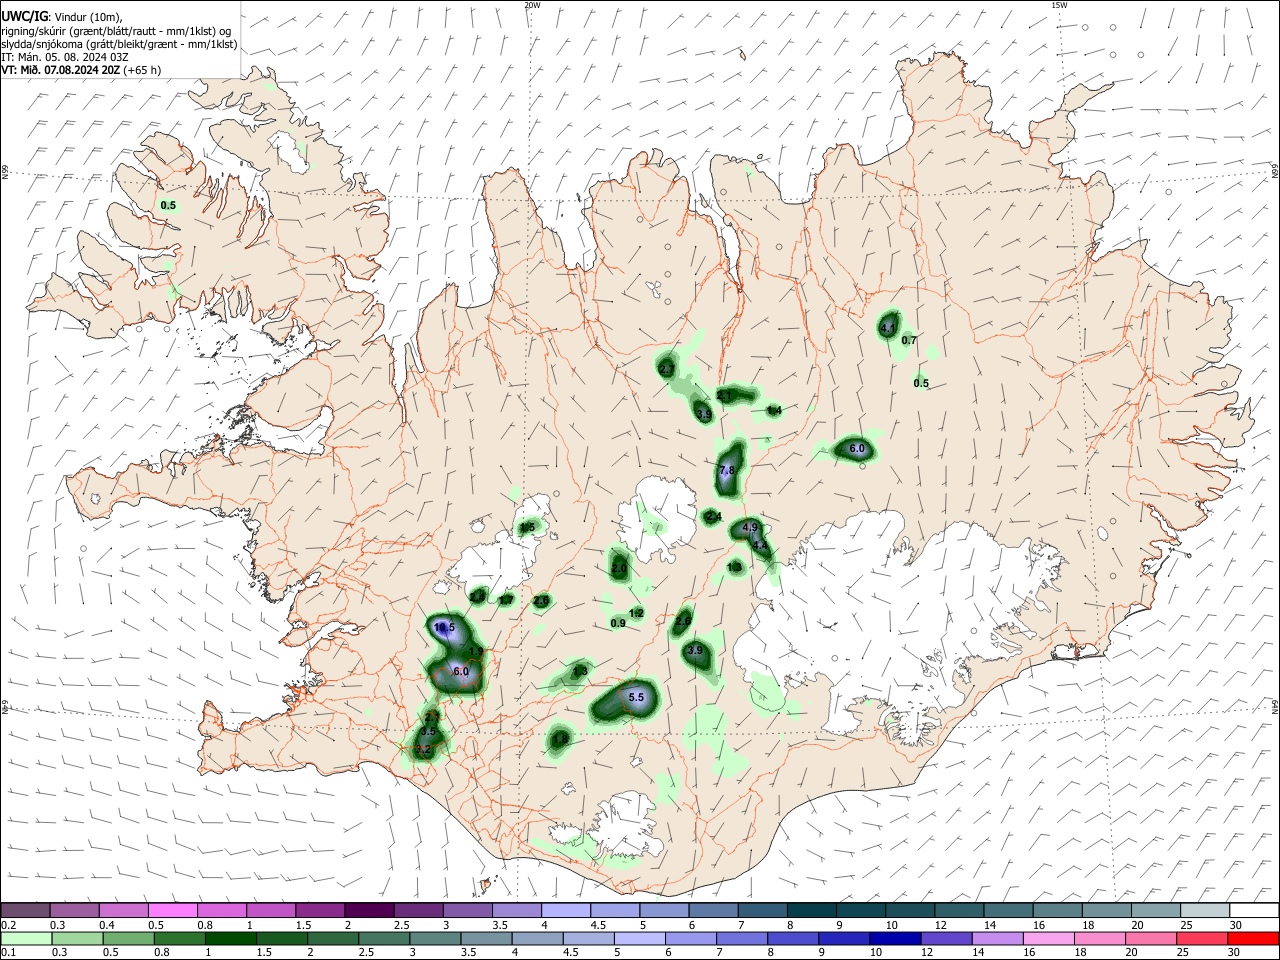This screenshot has height=960, width=1280.
Task: Click the 10.5 precipitation value label
Action: [x=445, y=627]
